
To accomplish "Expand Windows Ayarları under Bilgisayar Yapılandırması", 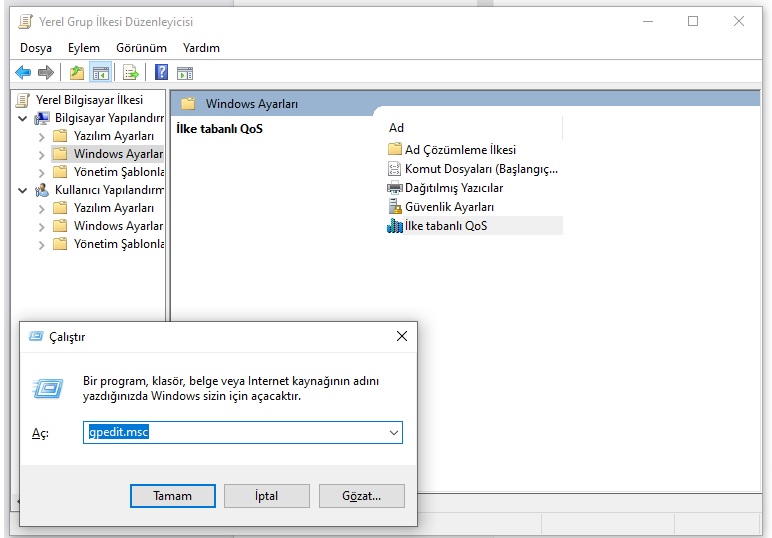I will tap(41, 155).
